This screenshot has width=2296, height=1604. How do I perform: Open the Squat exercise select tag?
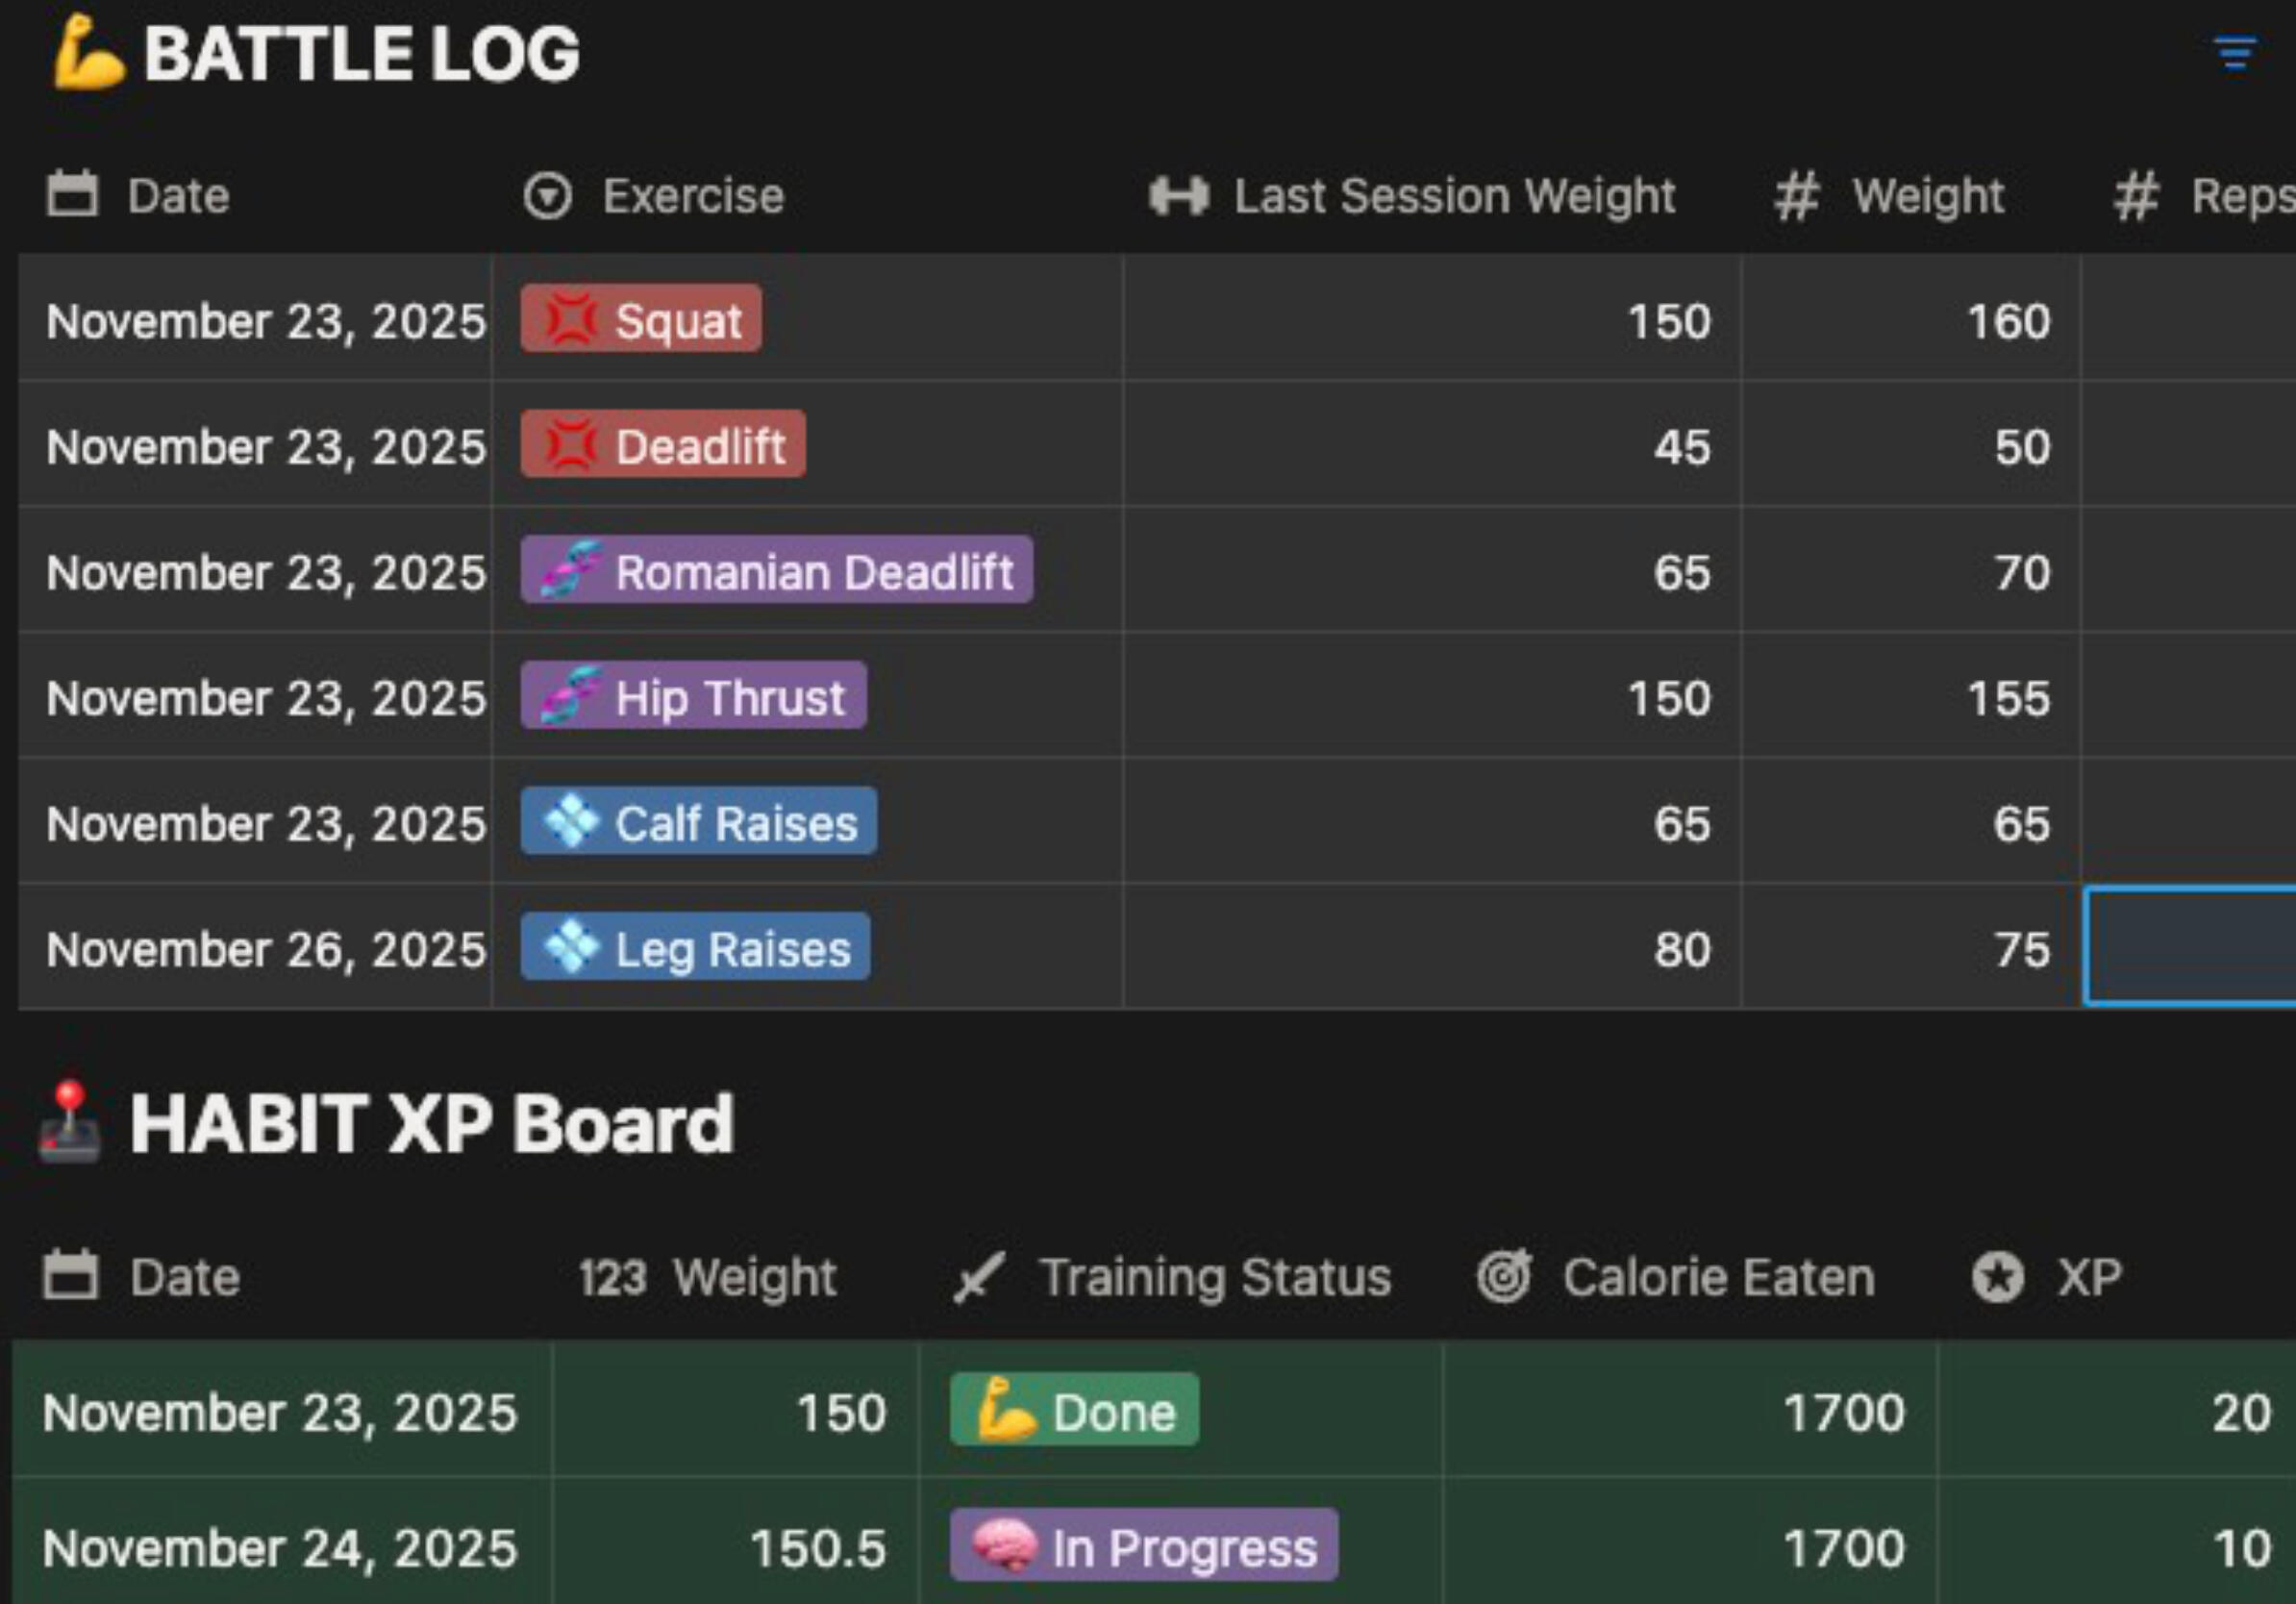pos(641,320)
